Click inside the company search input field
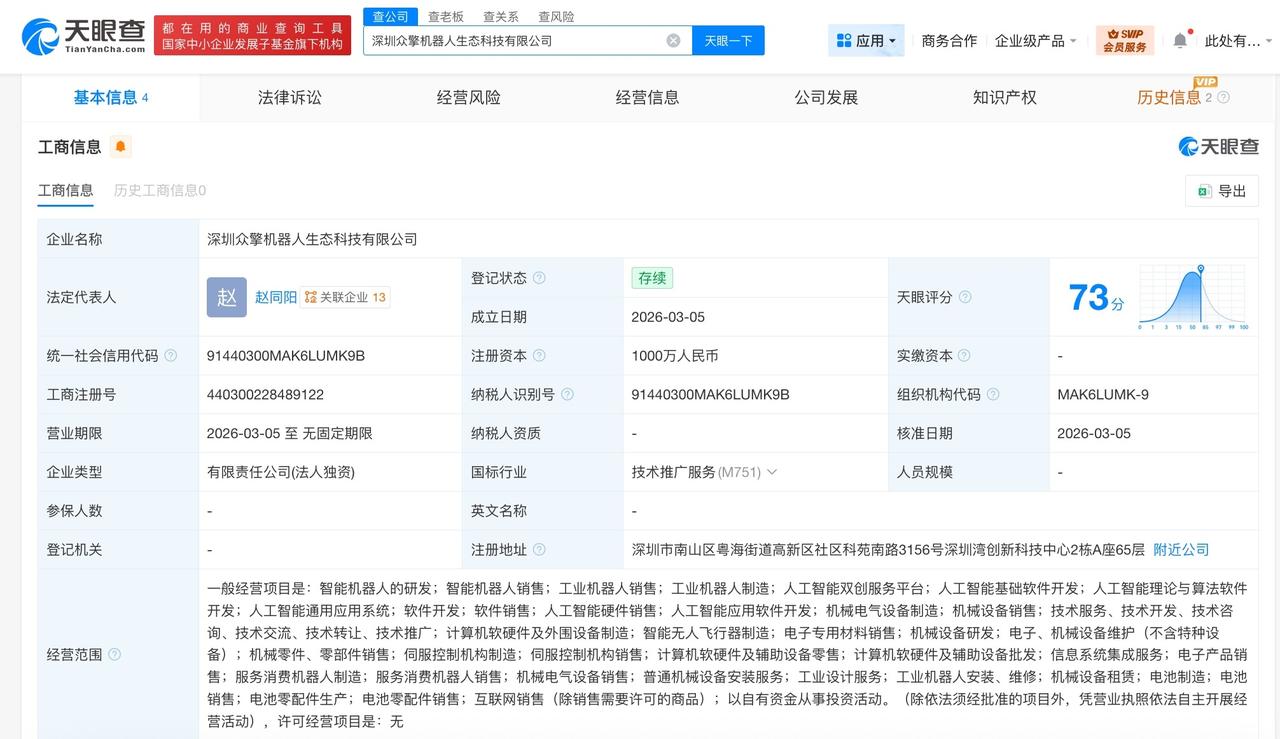Image resolution: width=1280 pixels, height=739 pixels. tap(520, 40)
